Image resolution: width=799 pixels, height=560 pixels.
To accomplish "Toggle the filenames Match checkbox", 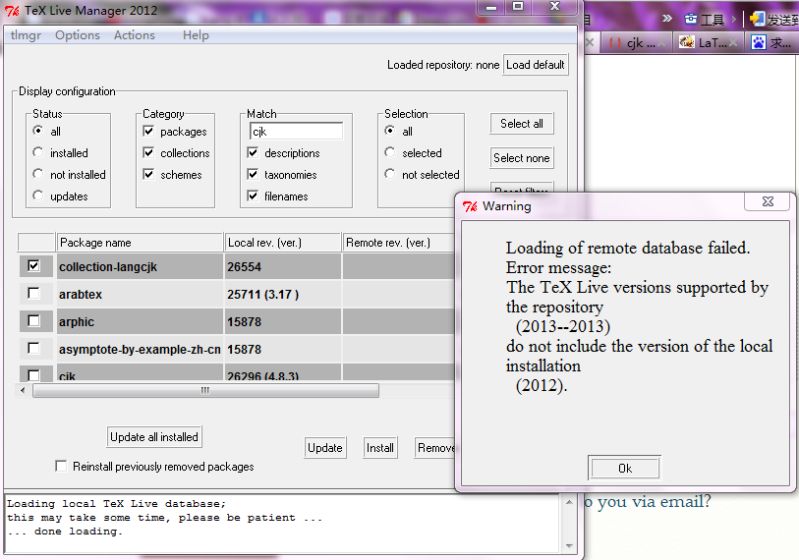I will (x=252, y=196).
